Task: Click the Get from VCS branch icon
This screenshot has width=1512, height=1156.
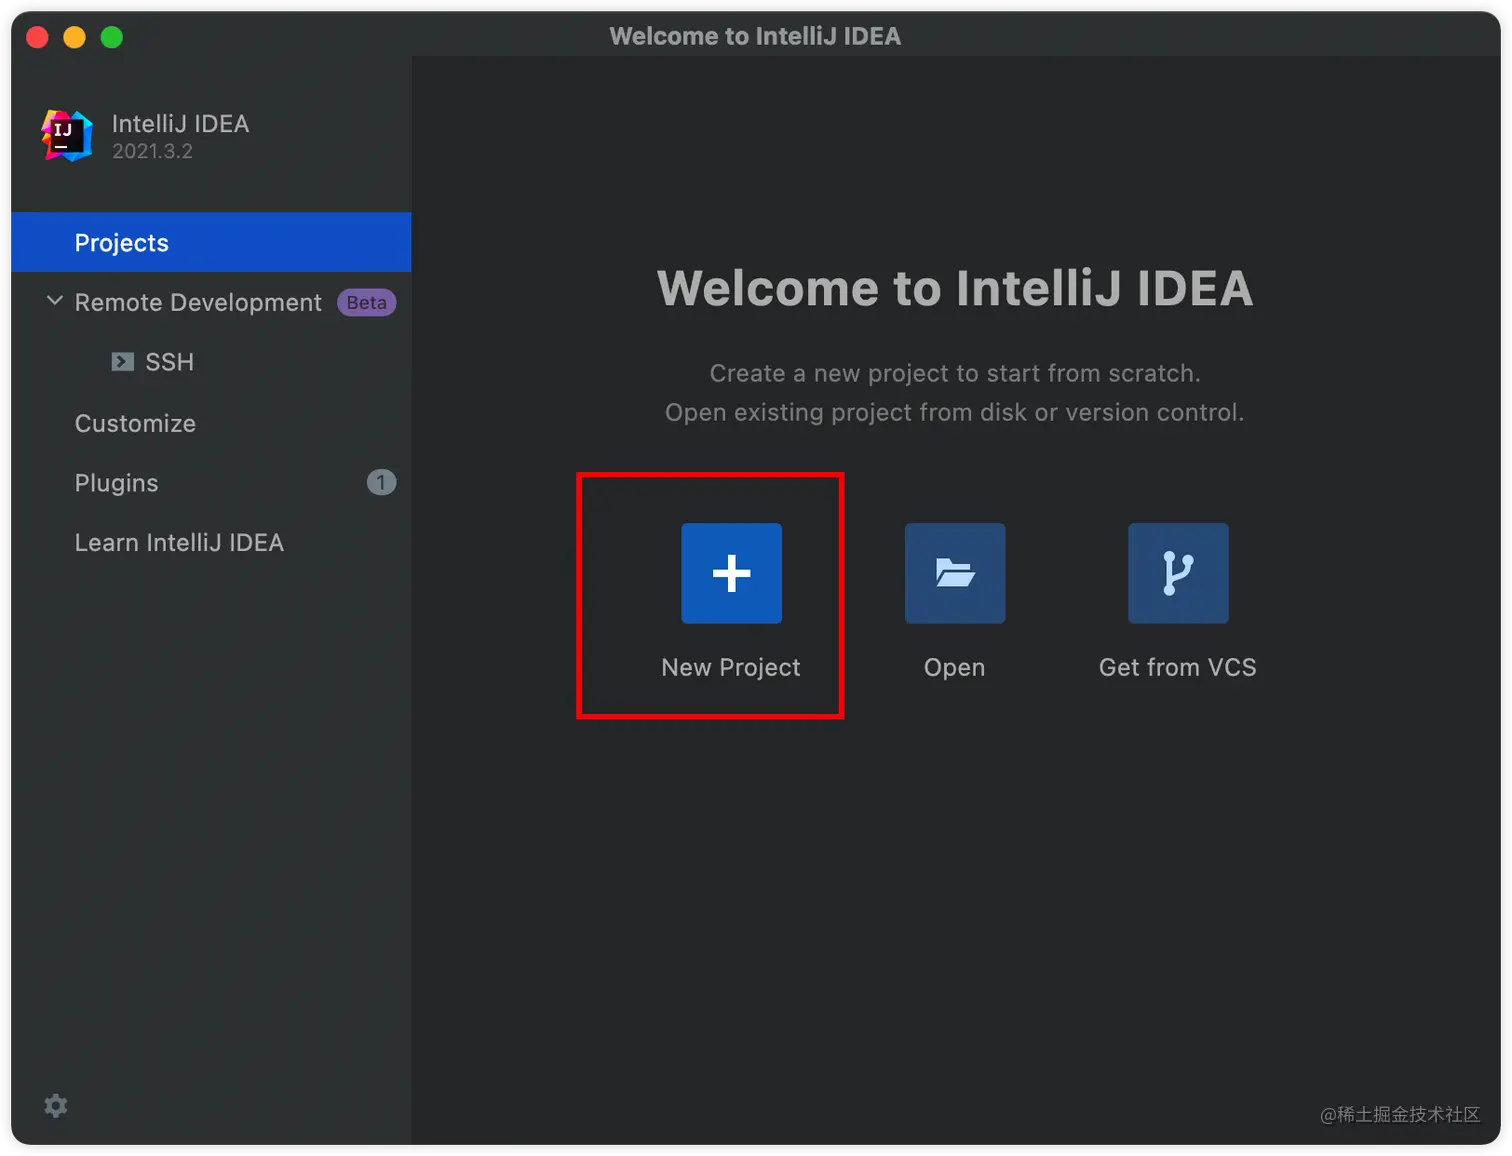Action: tap(1178, 573)
